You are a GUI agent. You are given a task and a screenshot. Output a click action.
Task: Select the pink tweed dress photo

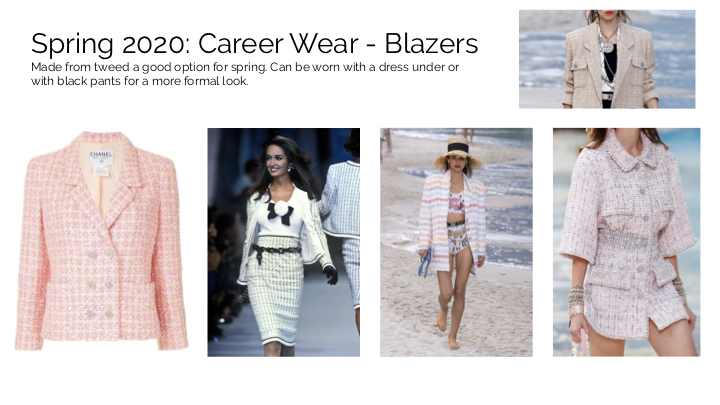(x=626, y=242)
